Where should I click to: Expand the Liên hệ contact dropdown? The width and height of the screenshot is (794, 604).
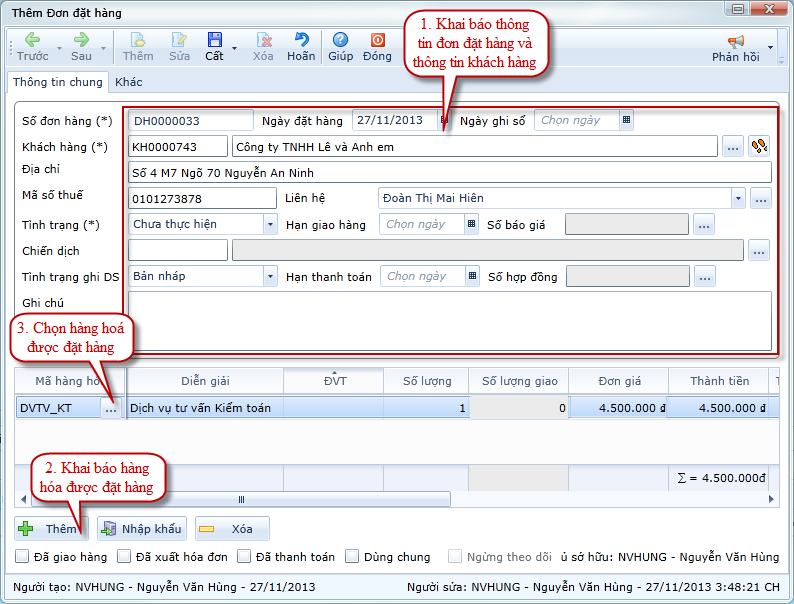738,199
